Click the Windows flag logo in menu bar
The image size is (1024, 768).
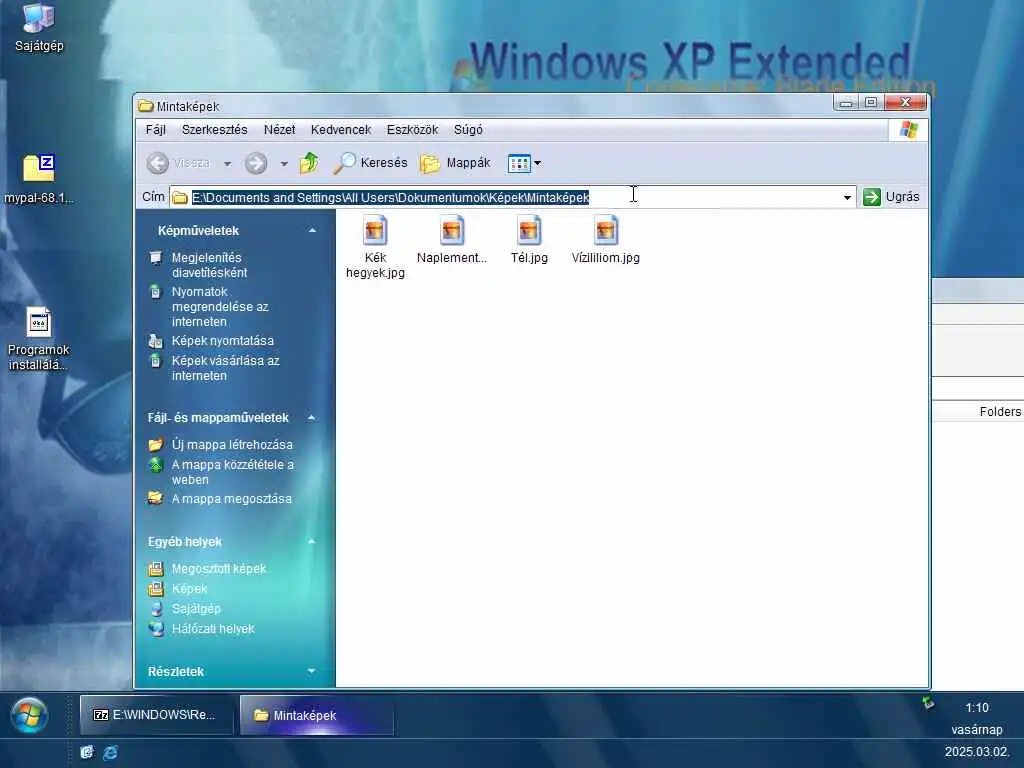click(908, 129)
